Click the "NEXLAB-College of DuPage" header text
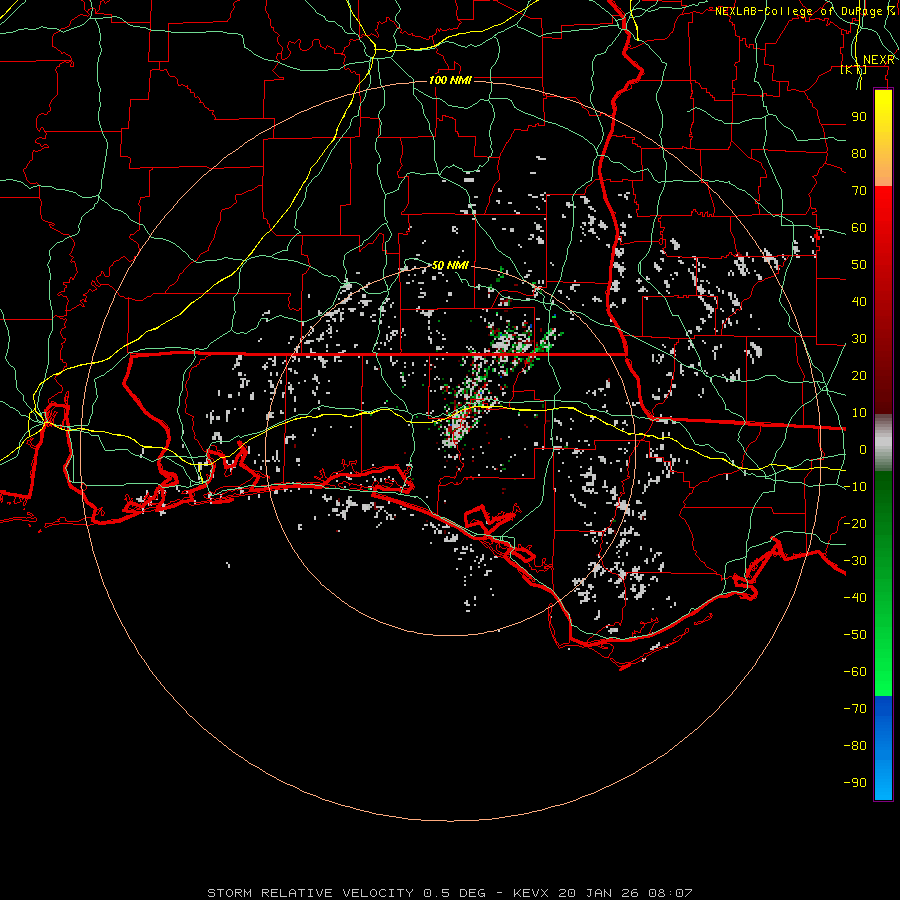 [798, 11]
